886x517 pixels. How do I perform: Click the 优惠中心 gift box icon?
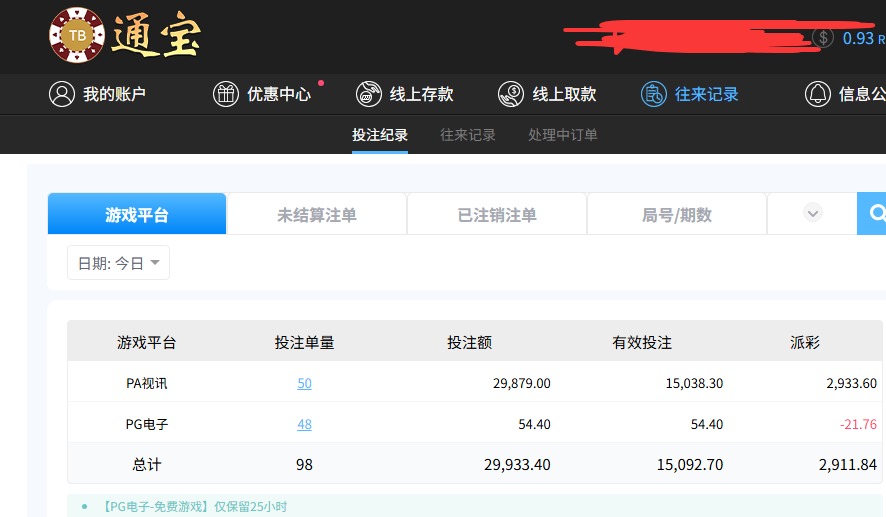coord(226,94)
